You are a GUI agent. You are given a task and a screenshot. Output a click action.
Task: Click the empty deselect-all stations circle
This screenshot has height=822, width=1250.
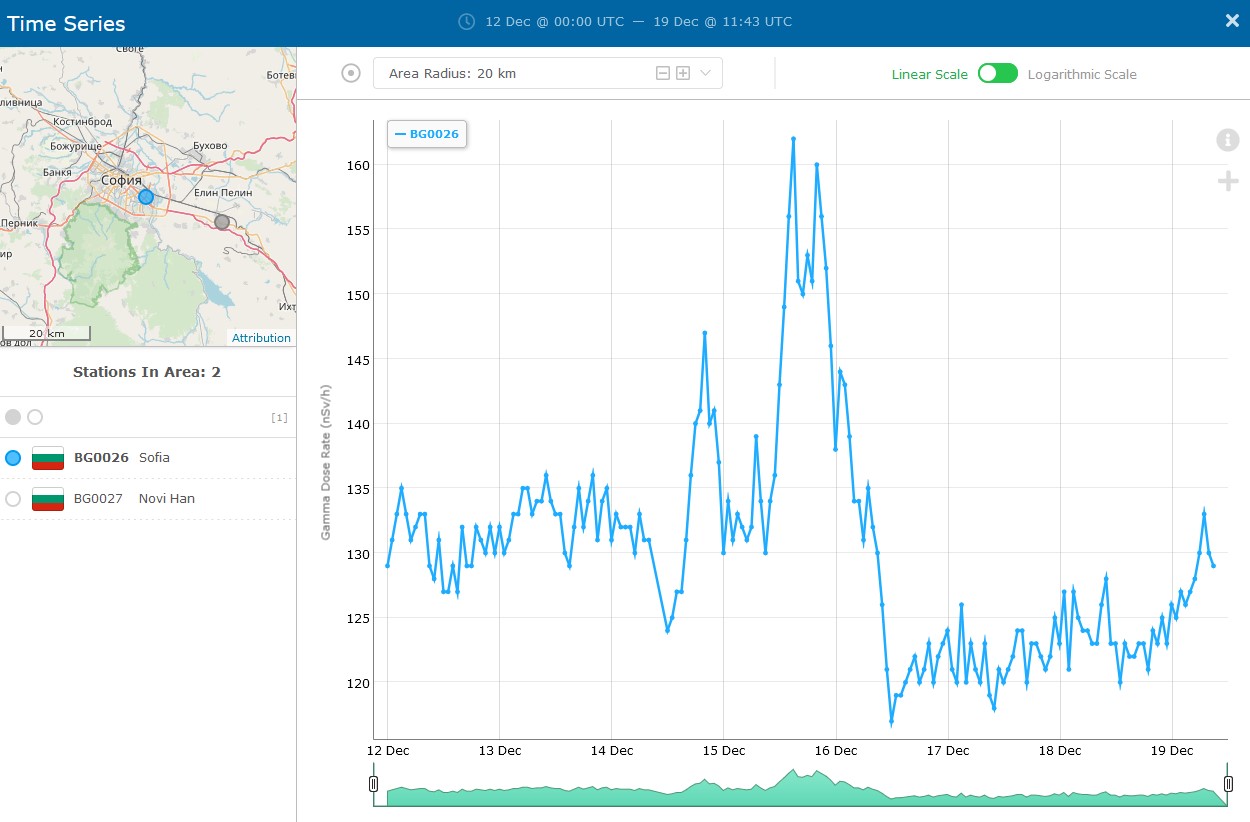click(35, 417)
